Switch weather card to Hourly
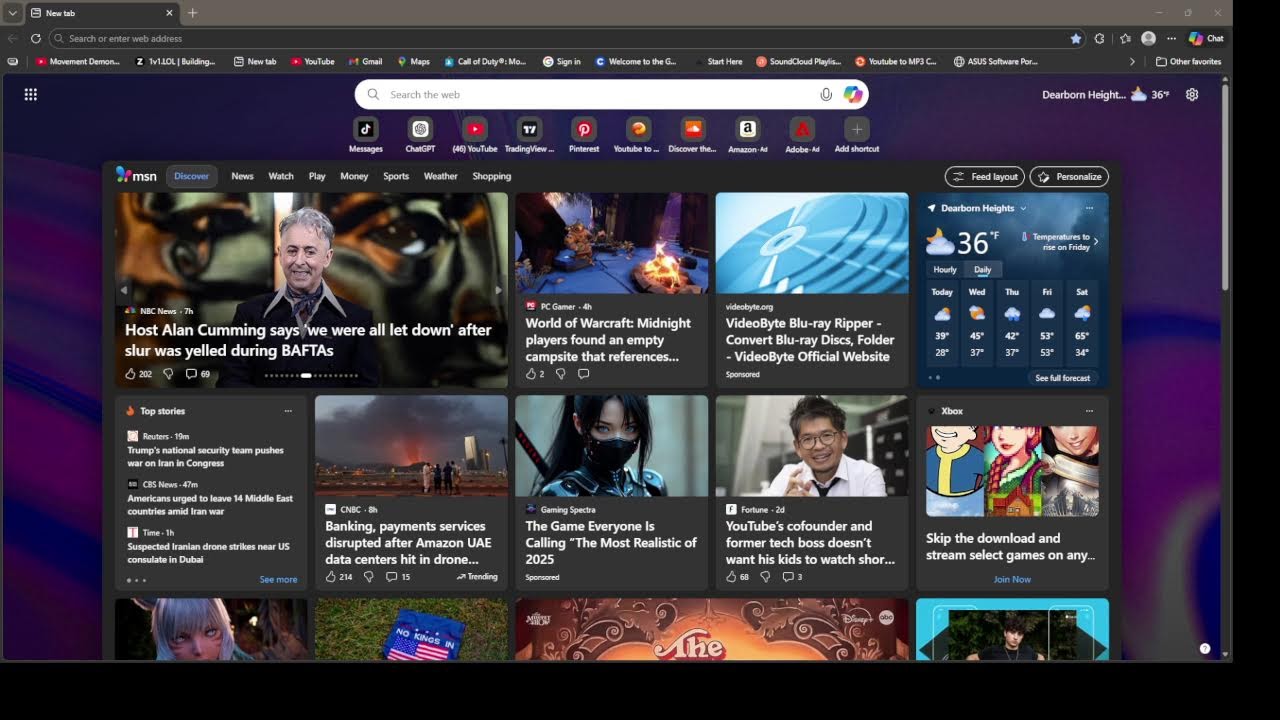The width and height of the screenshot is (1280, 720). 945,270
